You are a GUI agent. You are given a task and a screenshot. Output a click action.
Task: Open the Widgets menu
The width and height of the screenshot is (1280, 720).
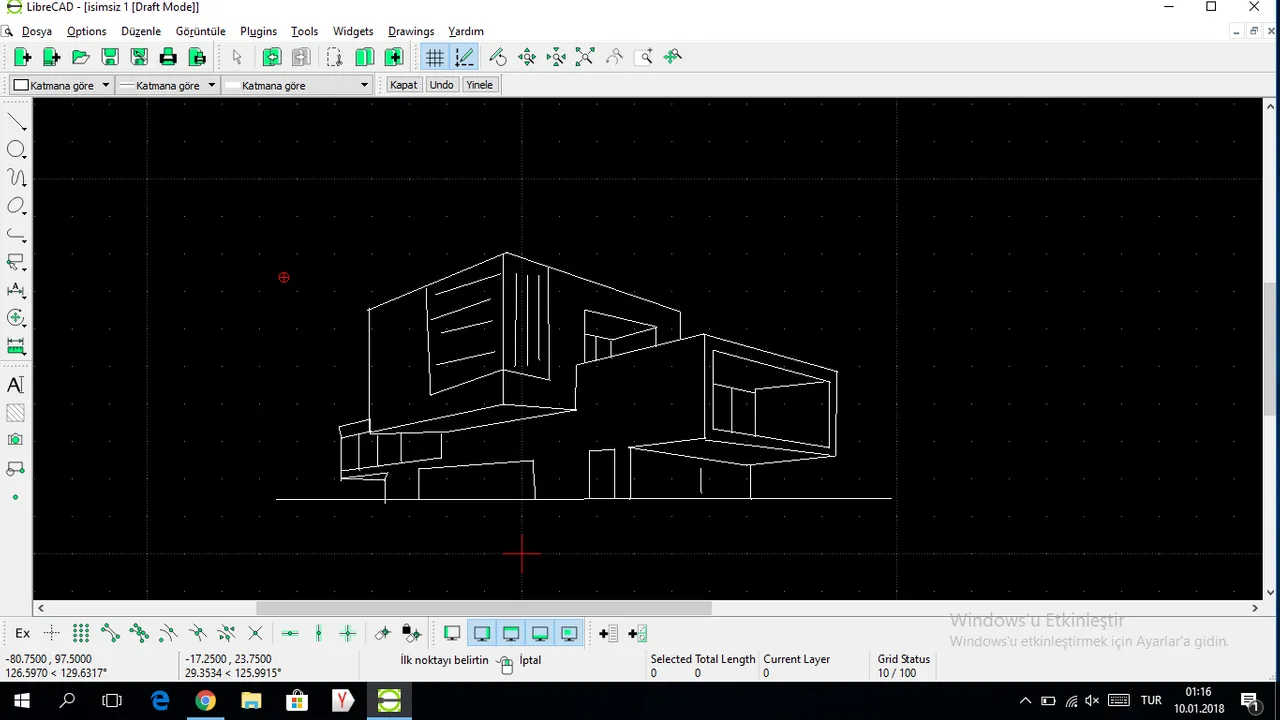(353, 31)
